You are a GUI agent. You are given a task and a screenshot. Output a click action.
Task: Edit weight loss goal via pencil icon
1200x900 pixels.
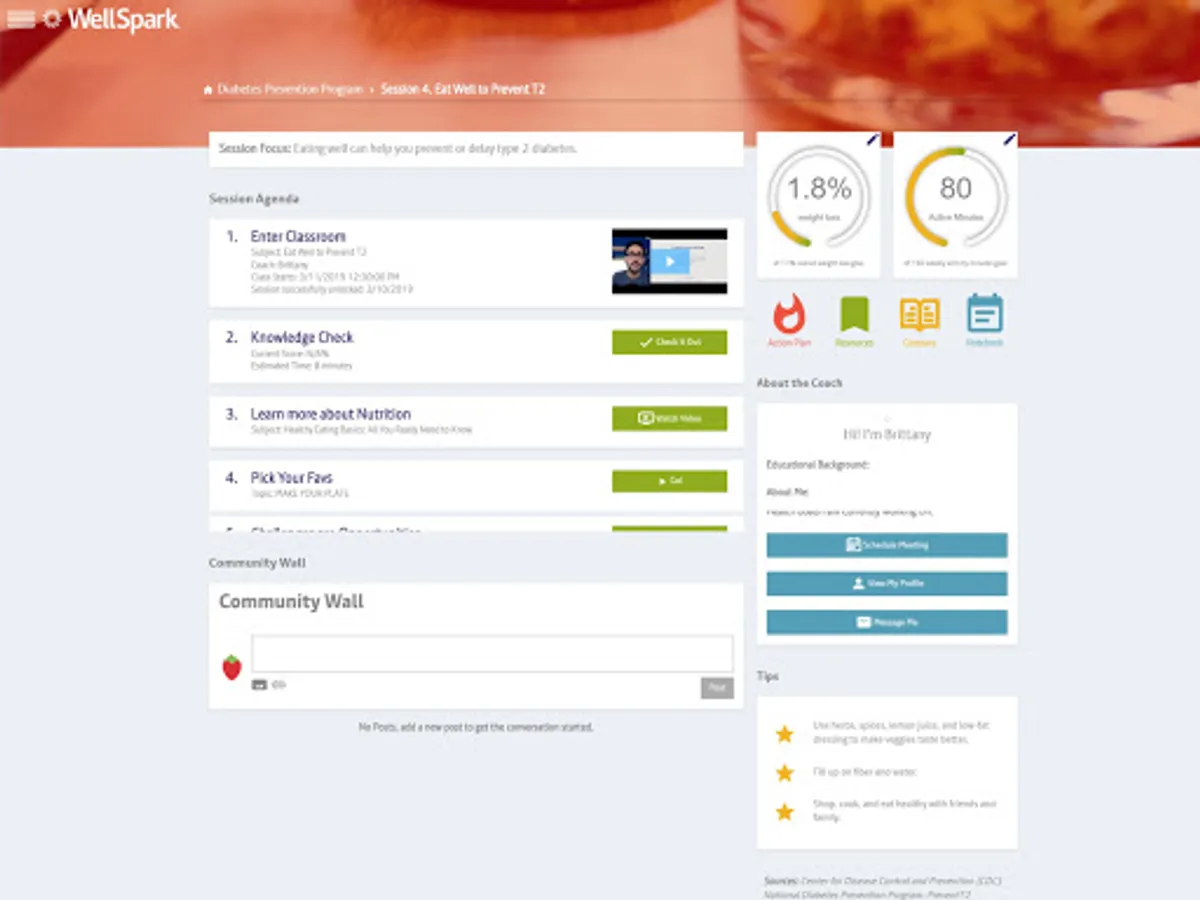(x=872, y=139)
